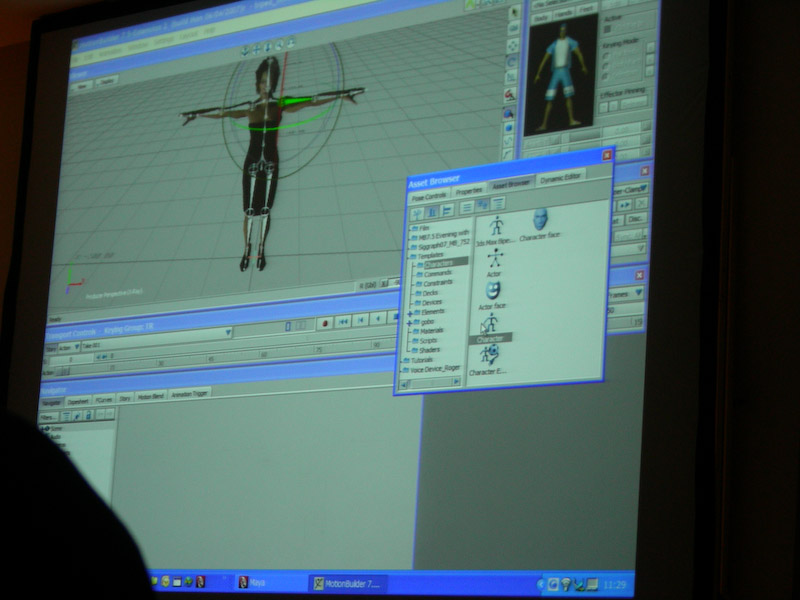Click the lock icon in Navigator toolbar
The width and height of the screenshot is (800, 600).
coord(88,415)
